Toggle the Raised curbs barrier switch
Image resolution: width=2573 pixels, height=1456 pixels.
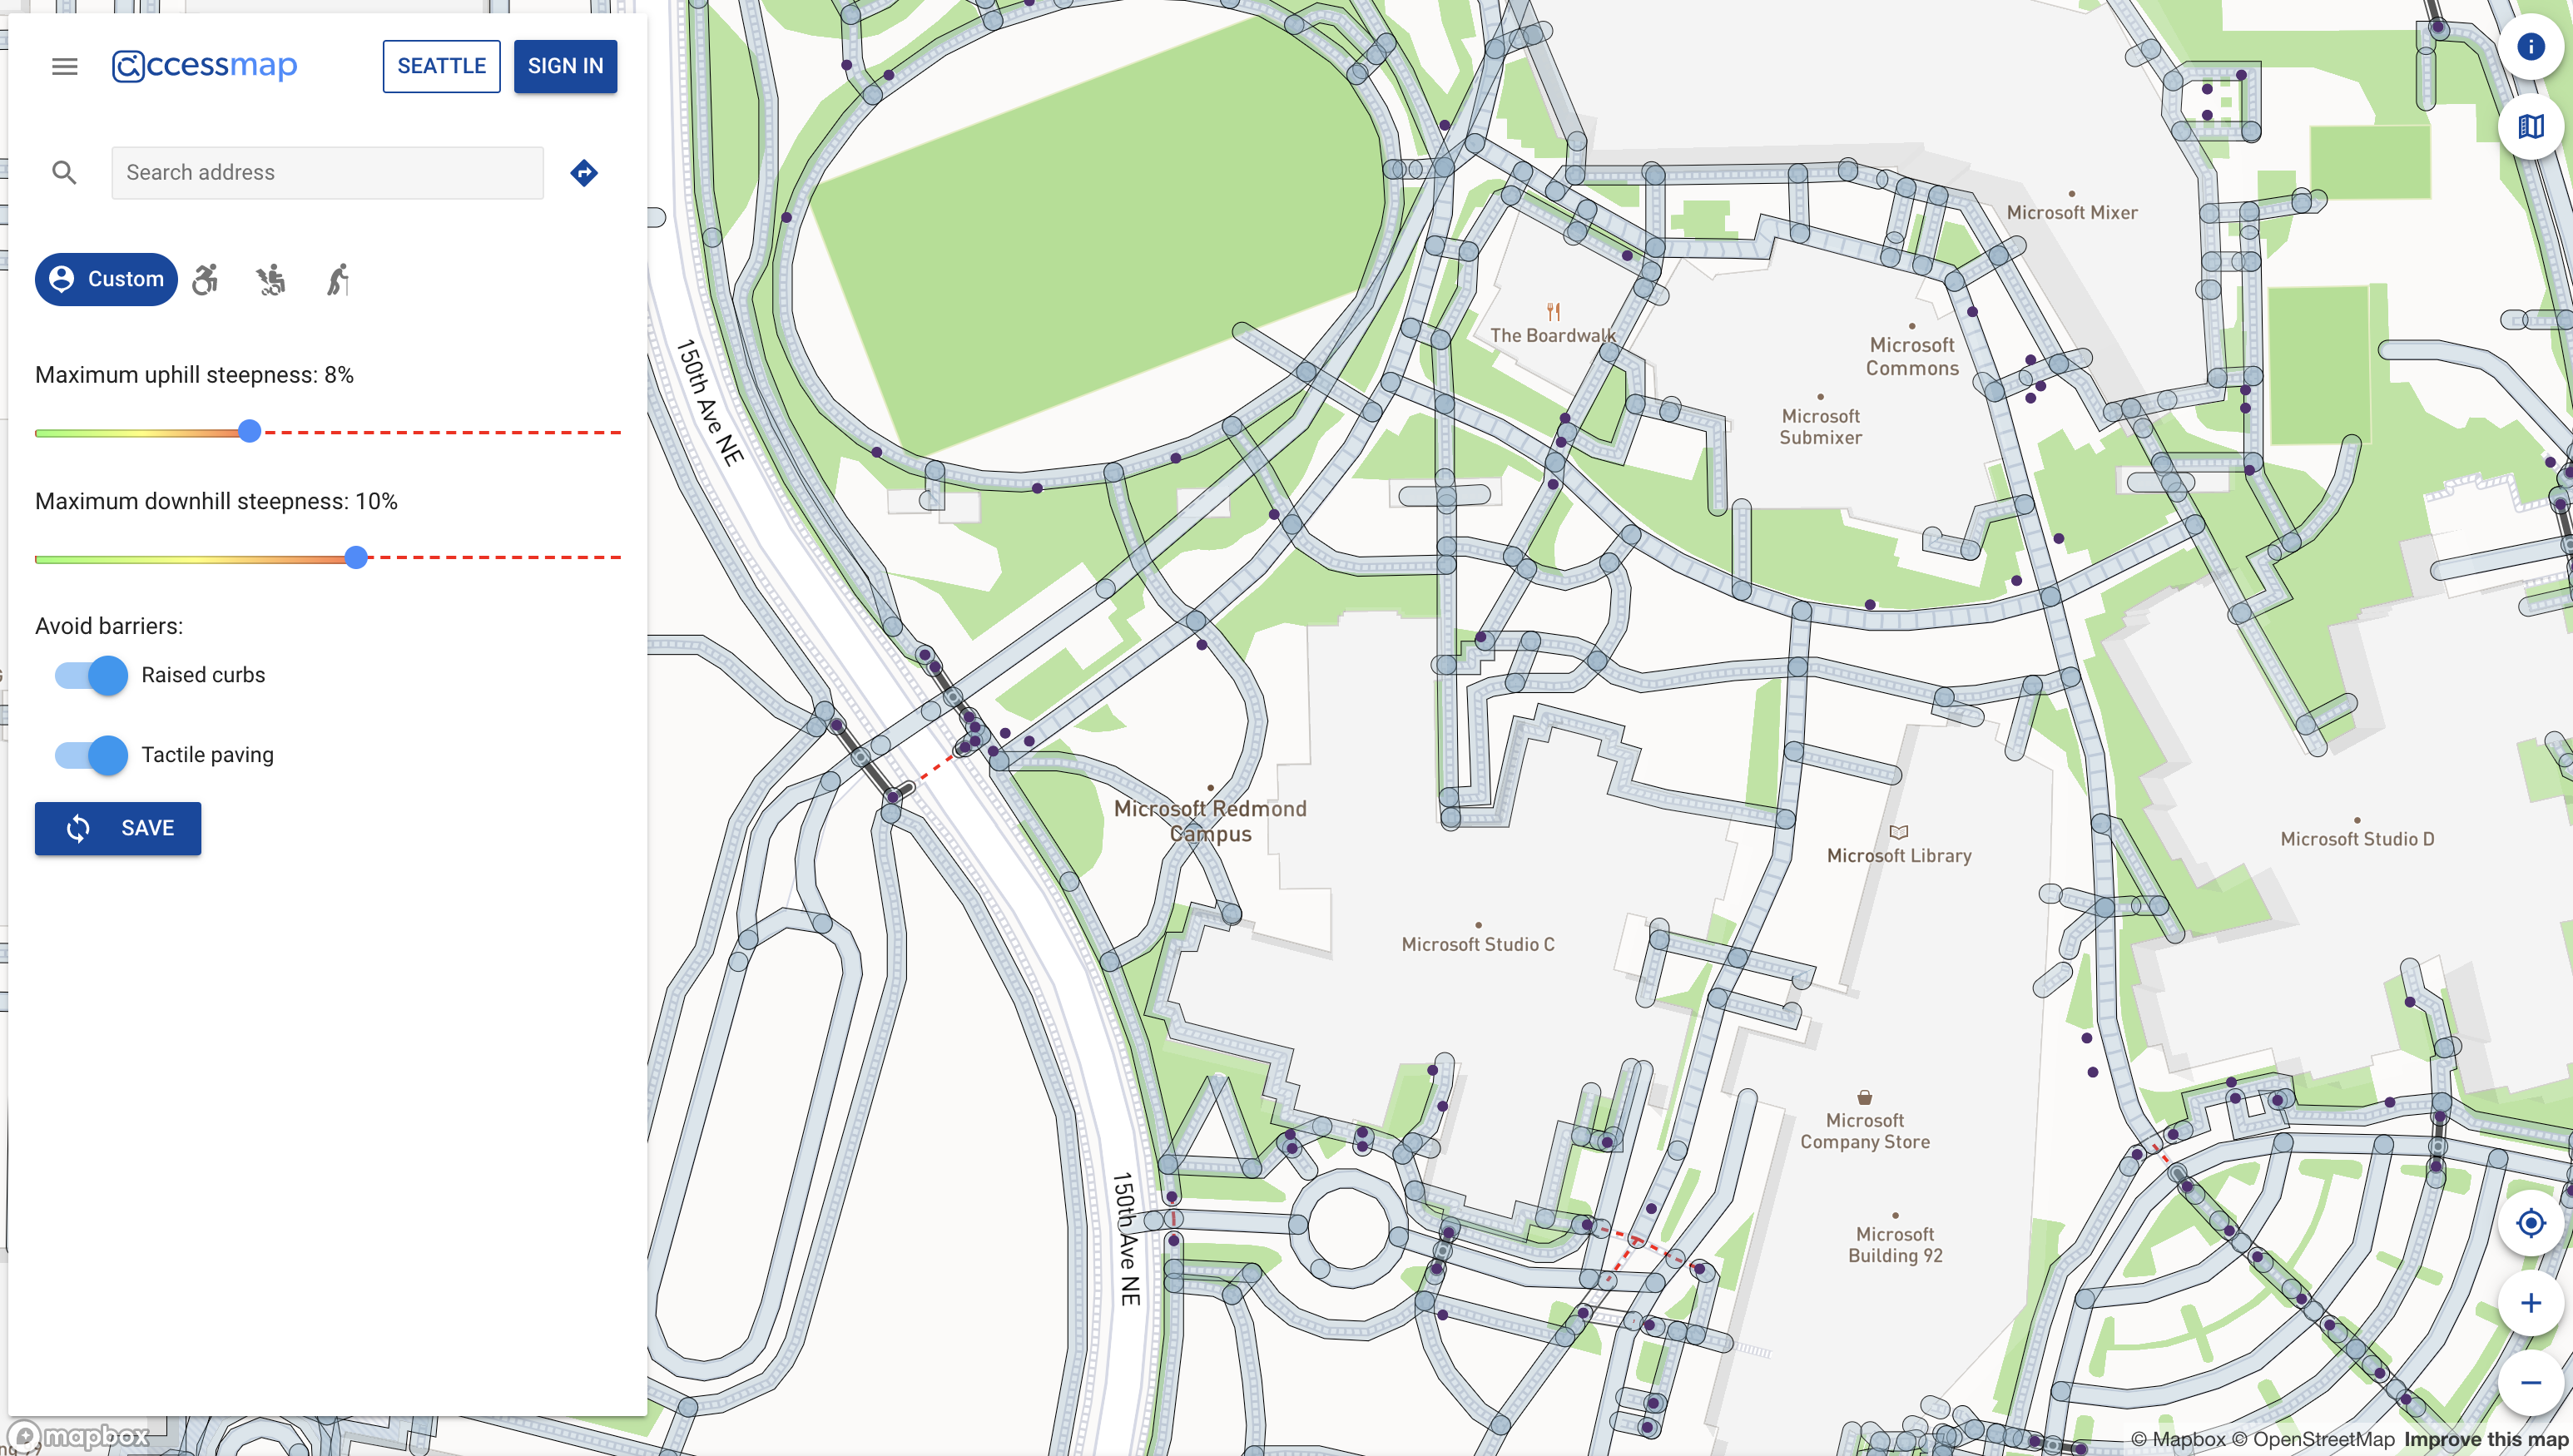pos(91,675)
